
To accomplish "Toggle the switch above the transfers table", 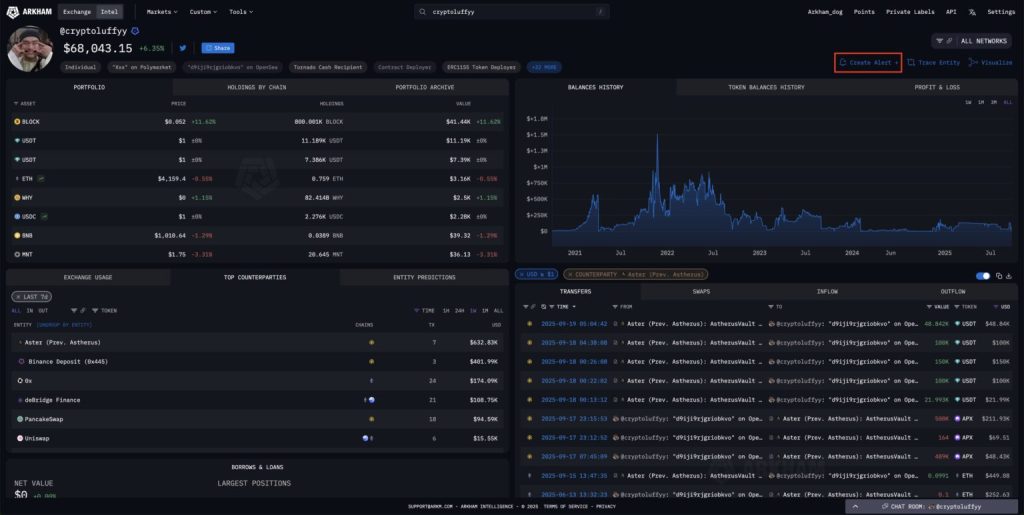I will pos(983,276).
